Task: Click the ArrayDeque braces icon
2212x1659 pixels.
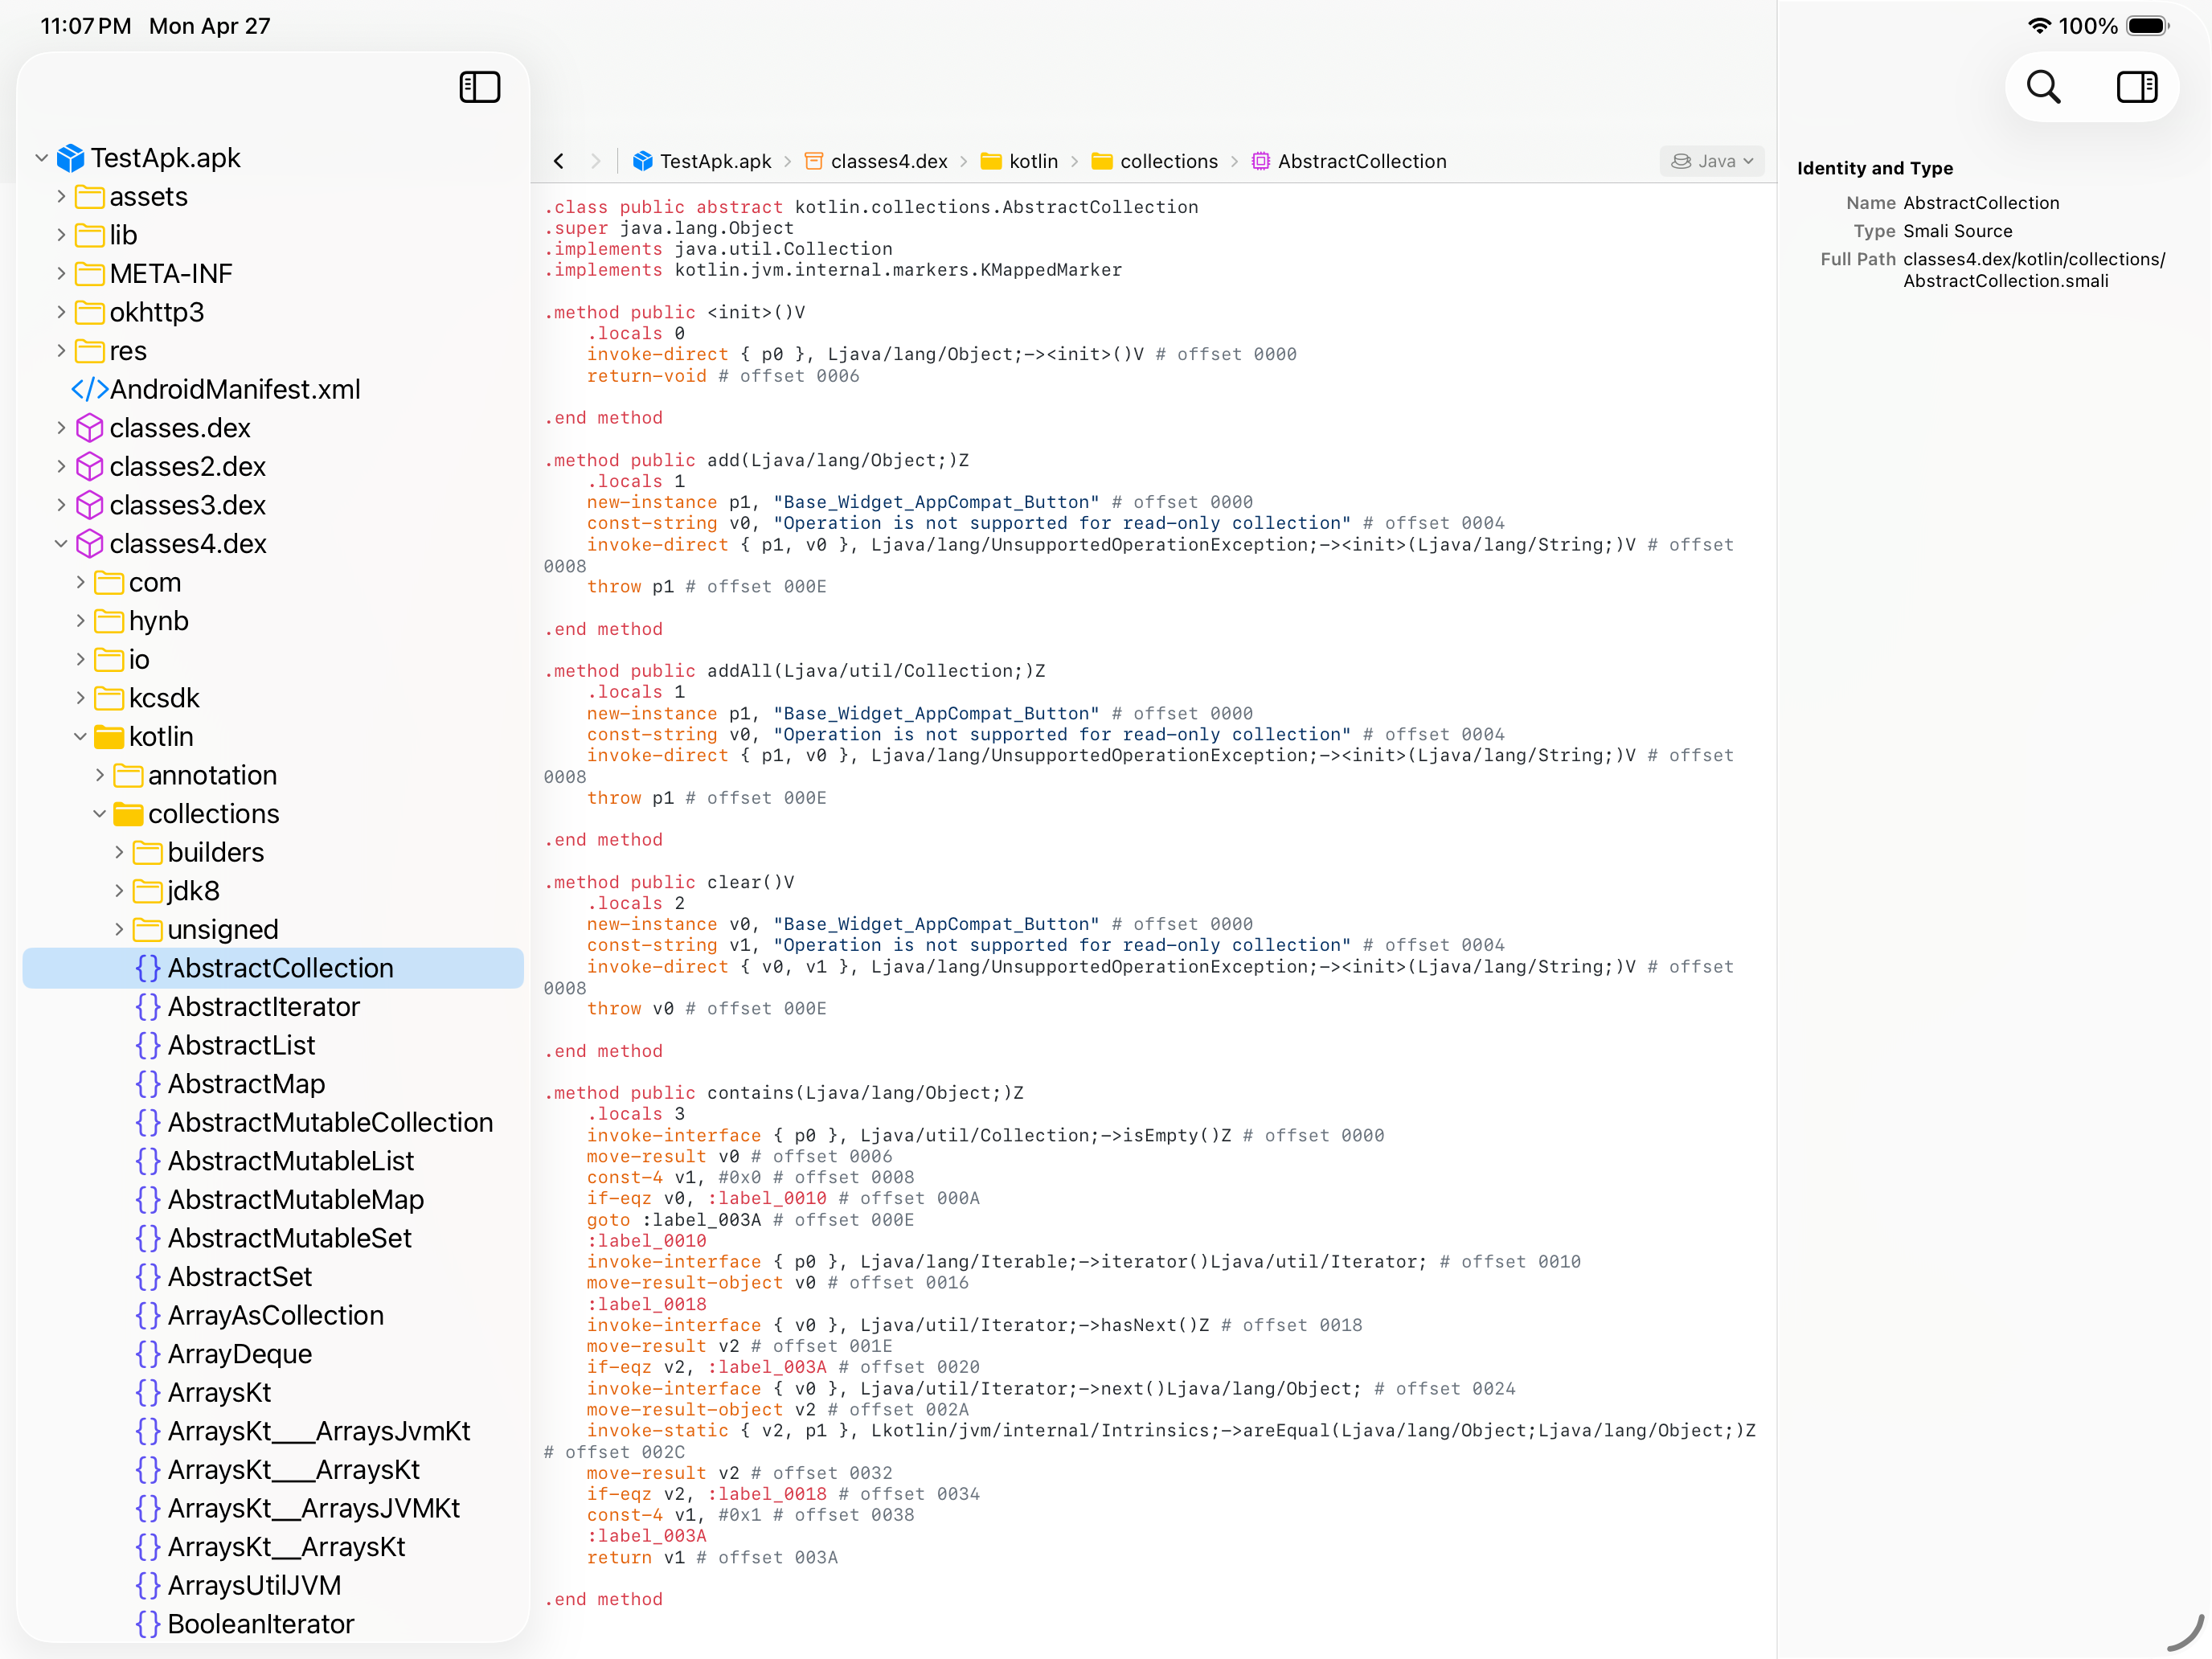Action: tap(148, 1354)
